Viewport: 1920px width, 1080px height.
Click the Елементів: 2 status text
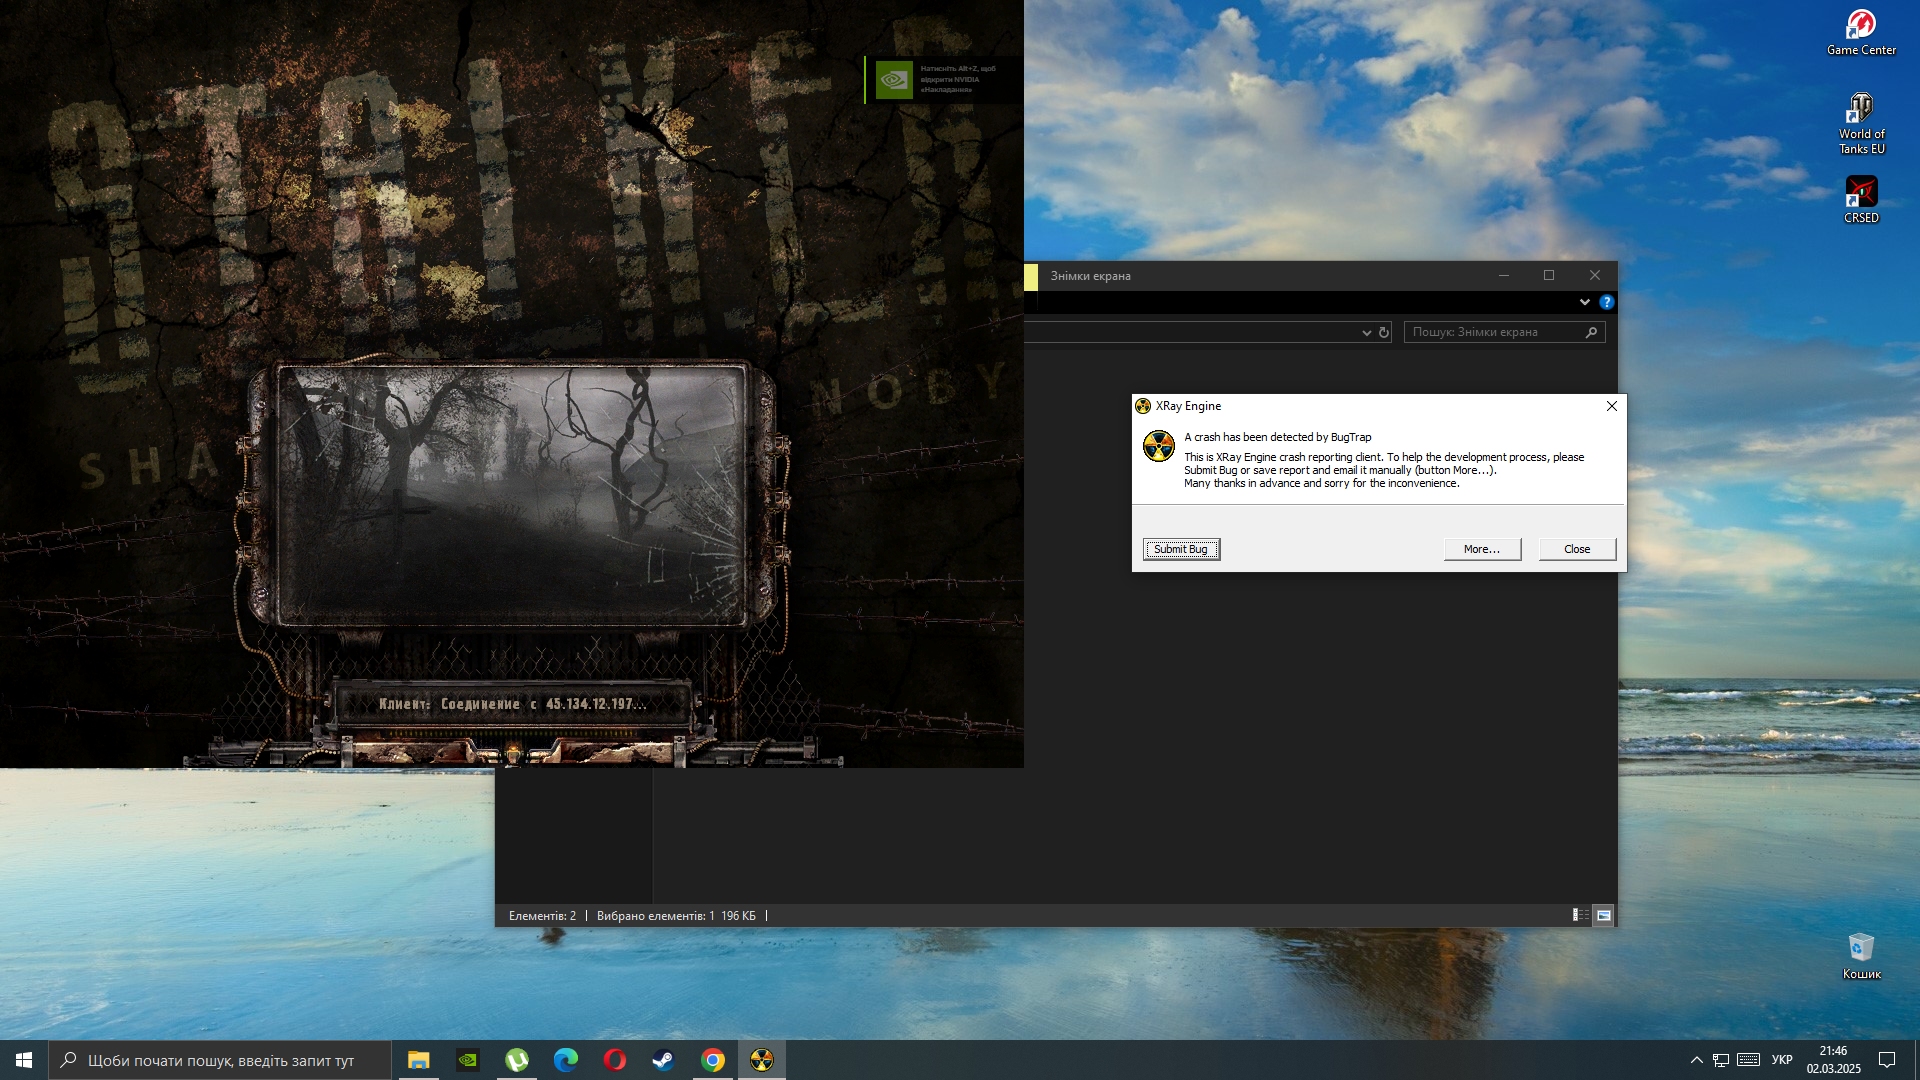(542, 915)
